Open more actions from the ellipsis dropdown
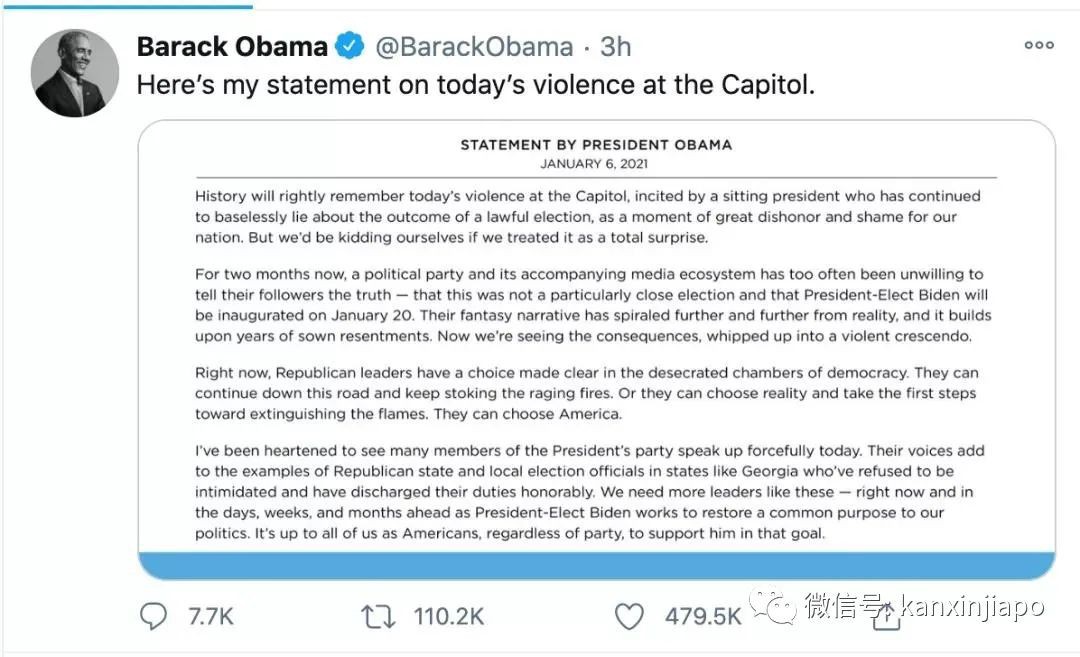 click(x=1038, y=45)
